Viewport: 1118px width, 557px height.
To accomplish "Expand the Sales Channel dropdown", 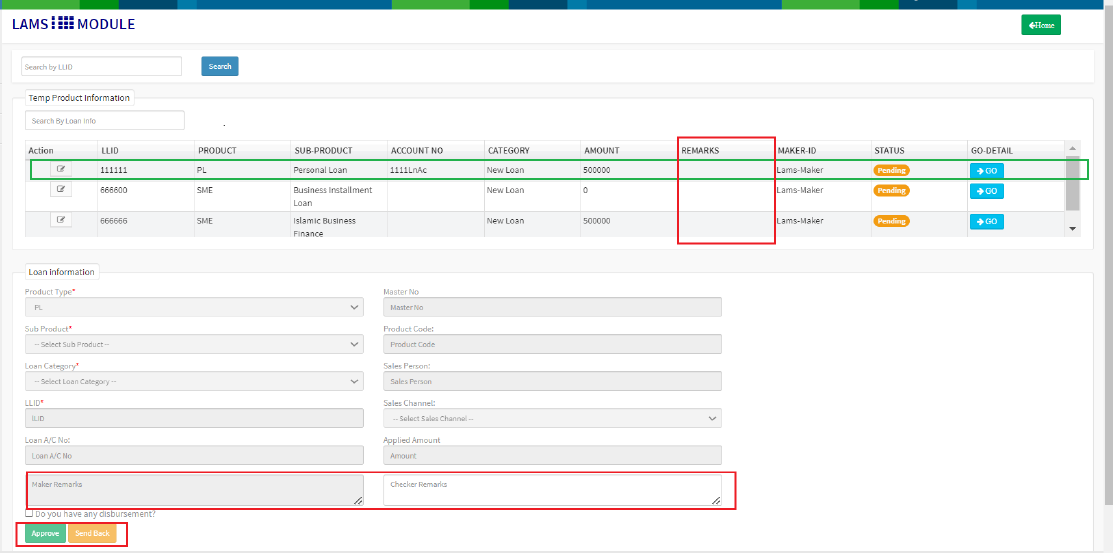I will (552, 418).
